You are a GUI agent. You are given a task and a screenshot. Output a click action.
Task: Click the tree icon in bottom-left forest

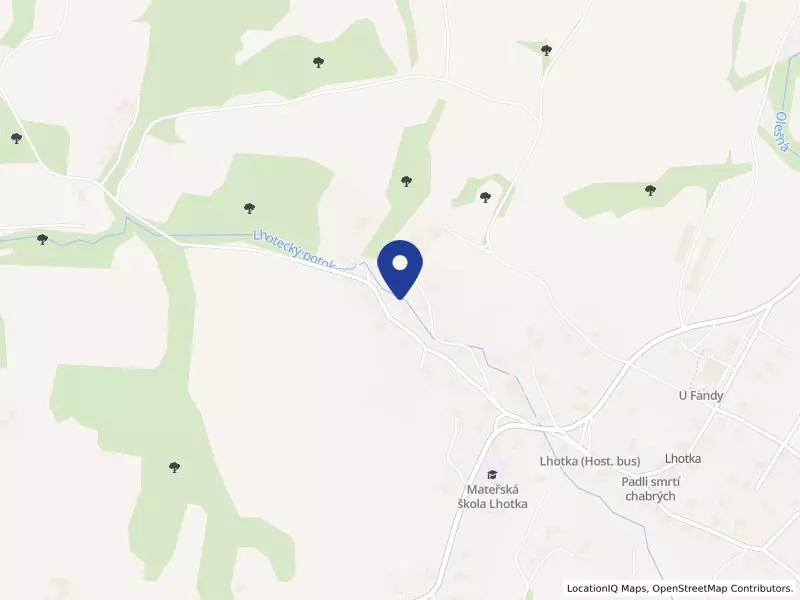click(x=174, y=467)
